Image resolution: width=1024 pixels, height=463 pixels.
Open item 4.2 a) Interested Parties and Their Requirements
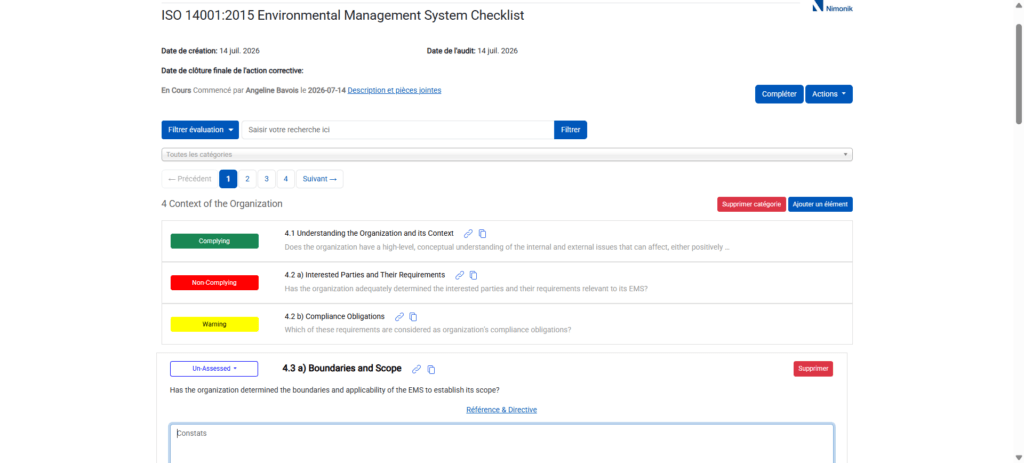[364, 275]
